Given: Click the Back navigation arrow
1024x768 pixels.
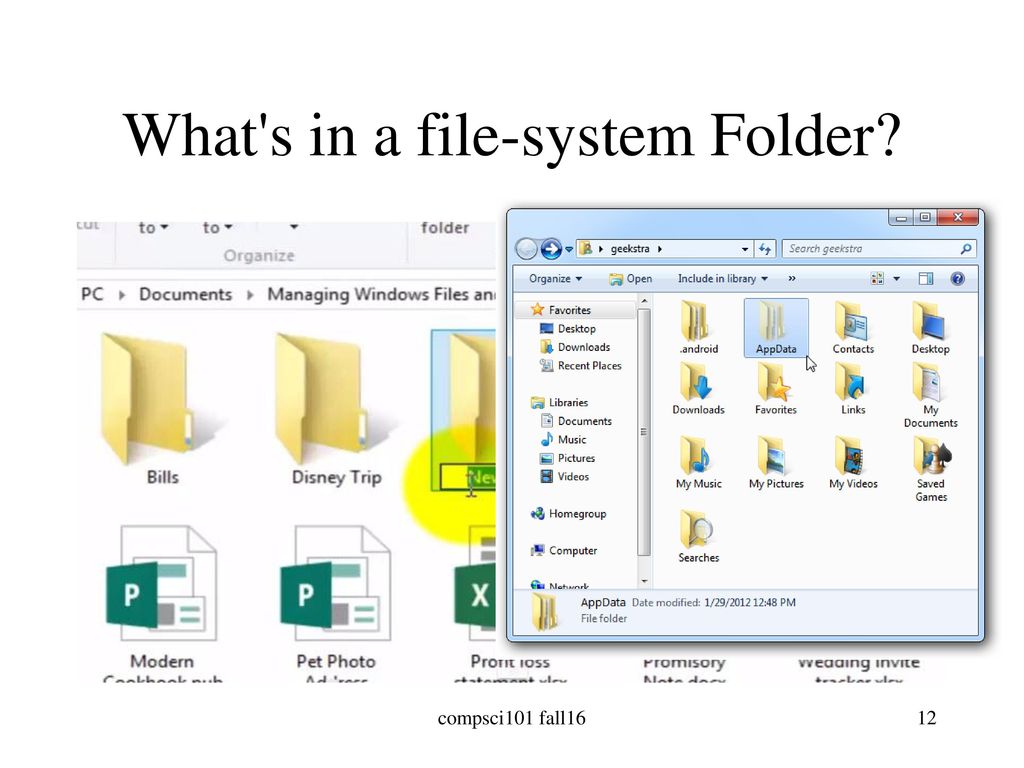Looking at the screenshot, I should point(526,249).
